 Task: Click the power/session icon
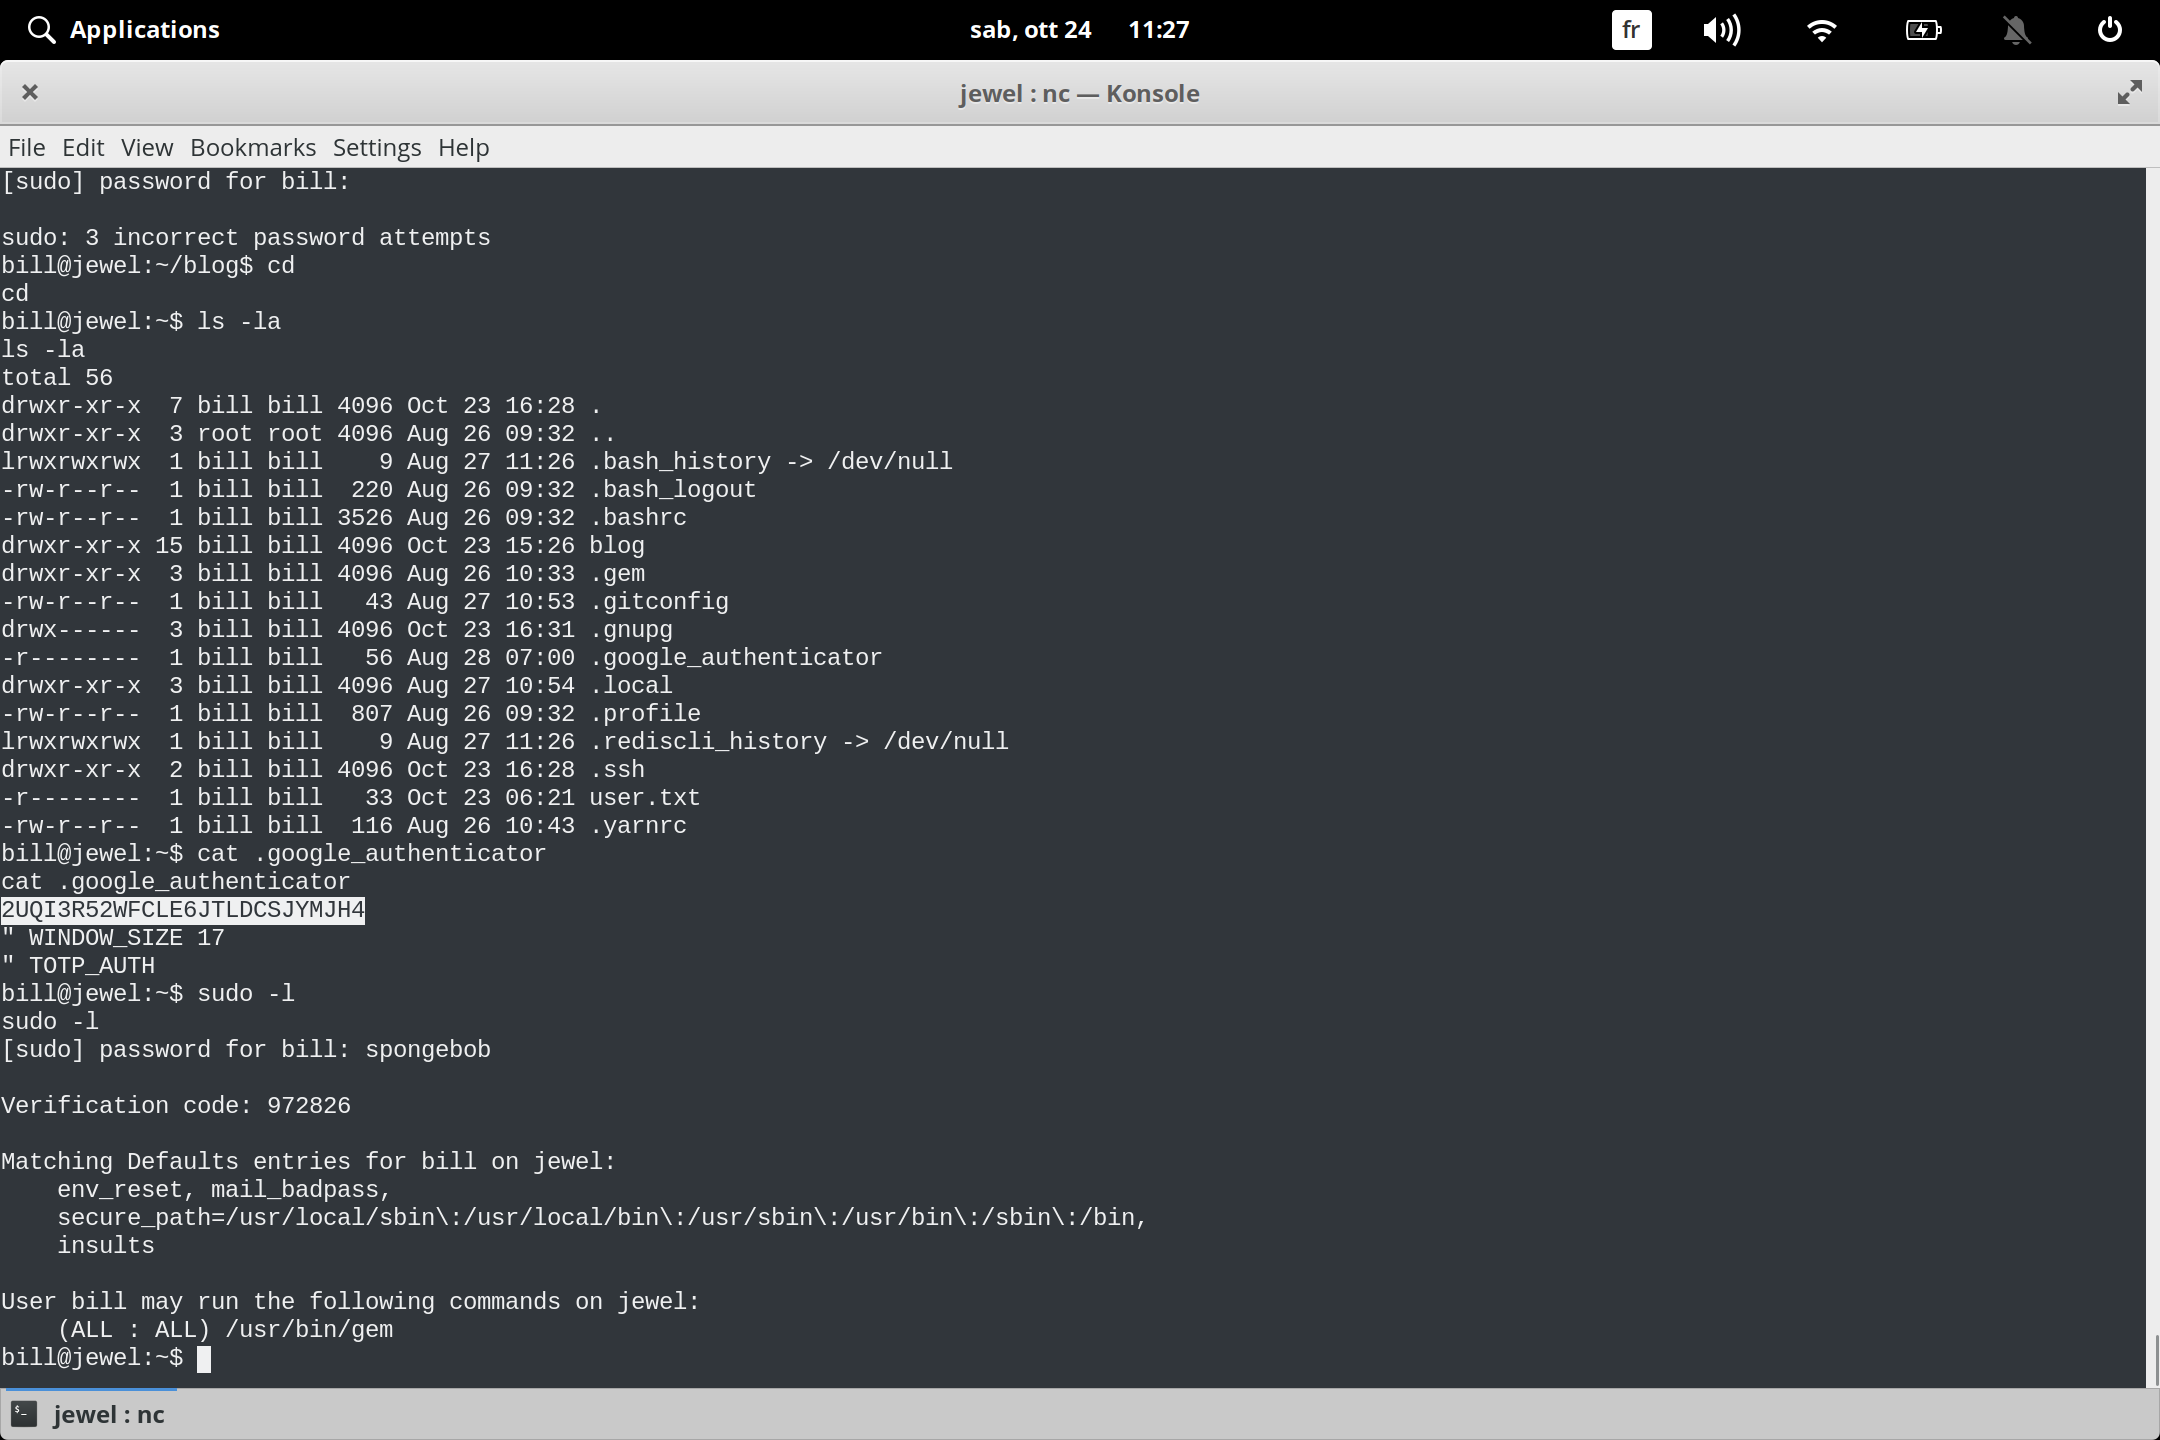point(2110,29)
